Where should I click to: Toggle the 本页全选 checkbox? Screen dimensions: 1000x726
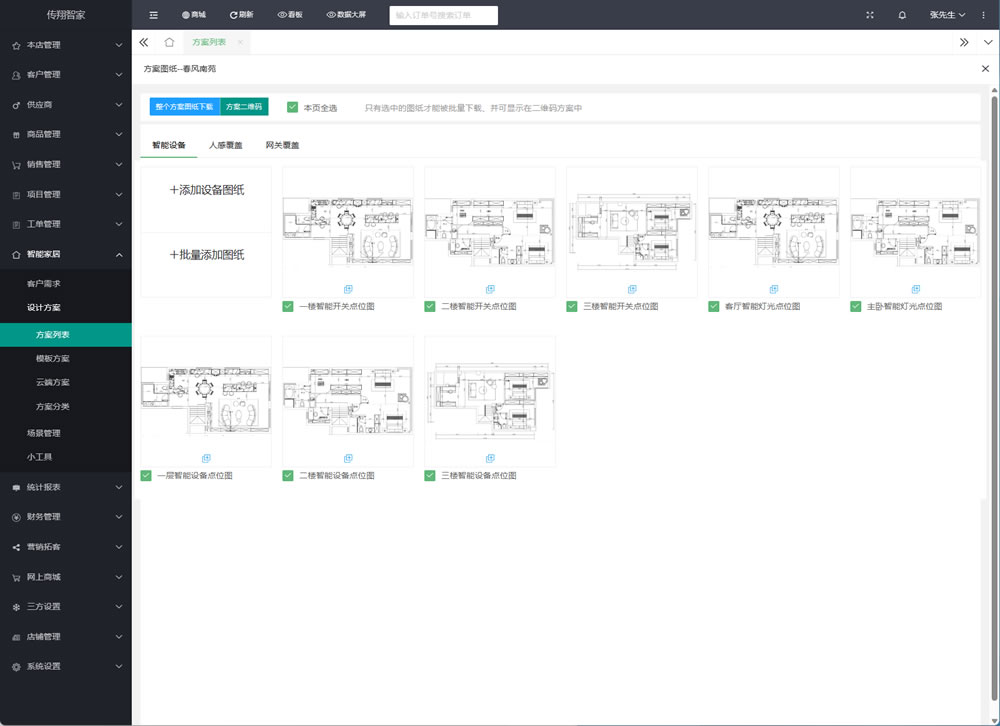[x=293, y=107]
